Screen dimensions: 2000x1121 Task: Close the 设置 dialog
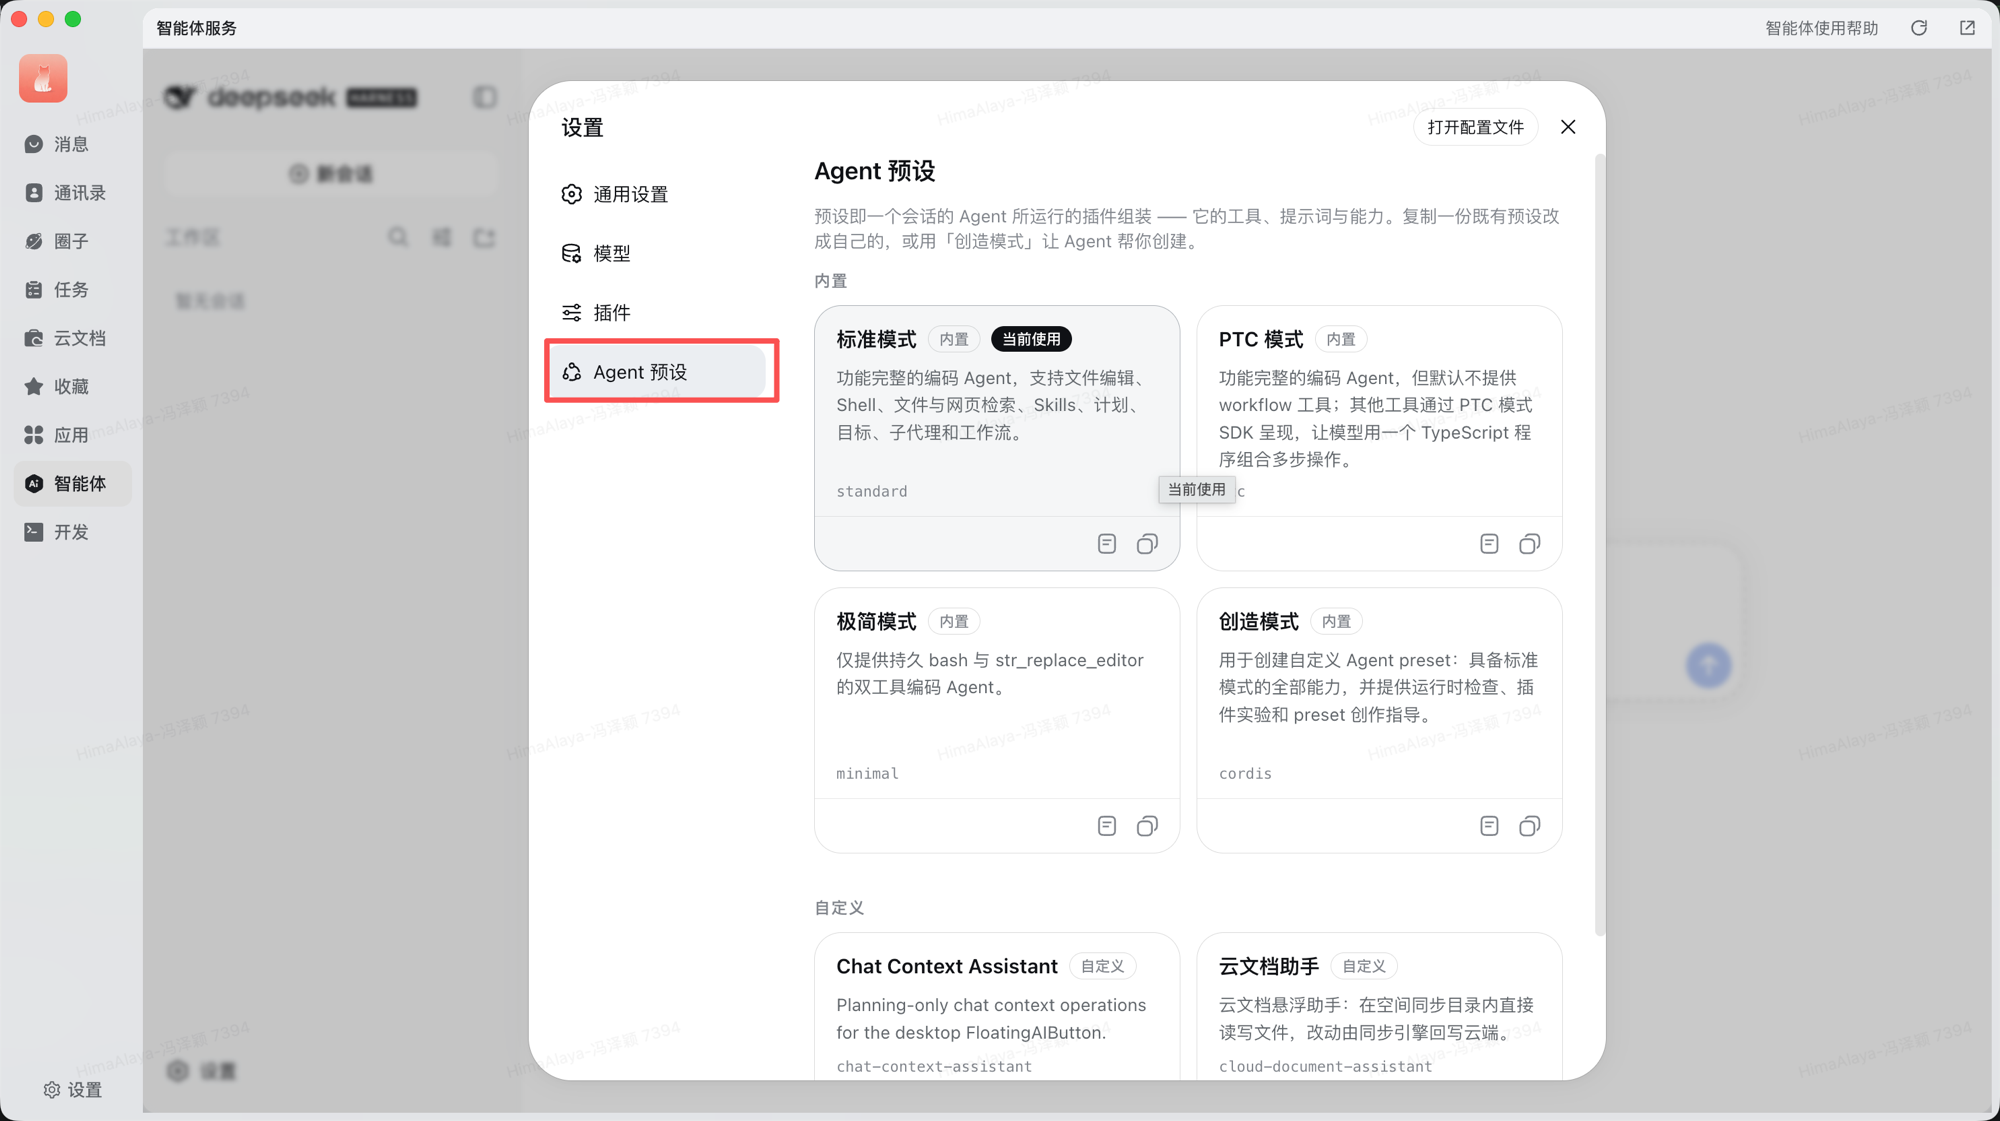[x=1568, y=127]
